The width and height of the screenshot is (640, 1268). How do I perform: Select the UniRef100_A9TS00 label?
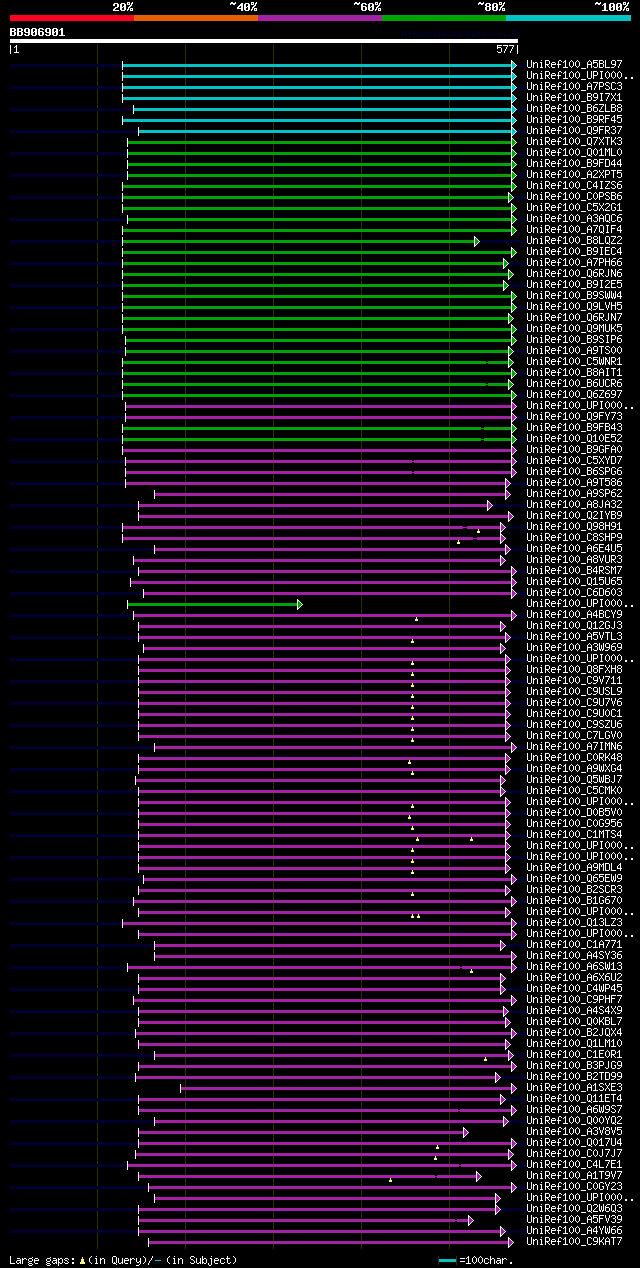tap(574, 351)
